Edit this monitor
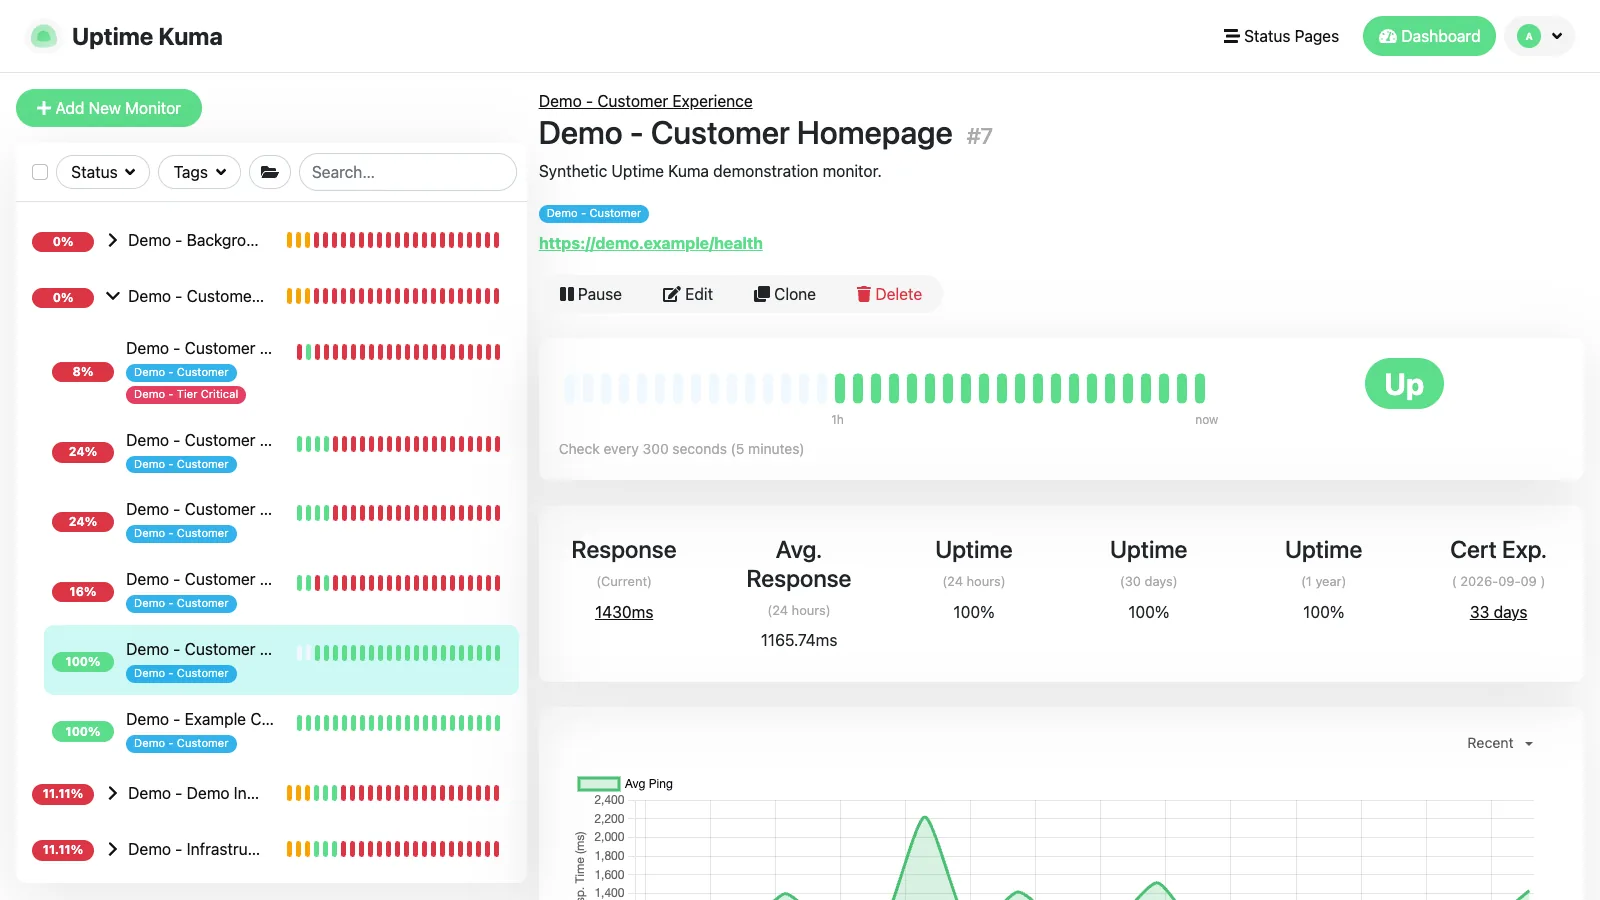The image size is (1600, 900). [688, 294]
